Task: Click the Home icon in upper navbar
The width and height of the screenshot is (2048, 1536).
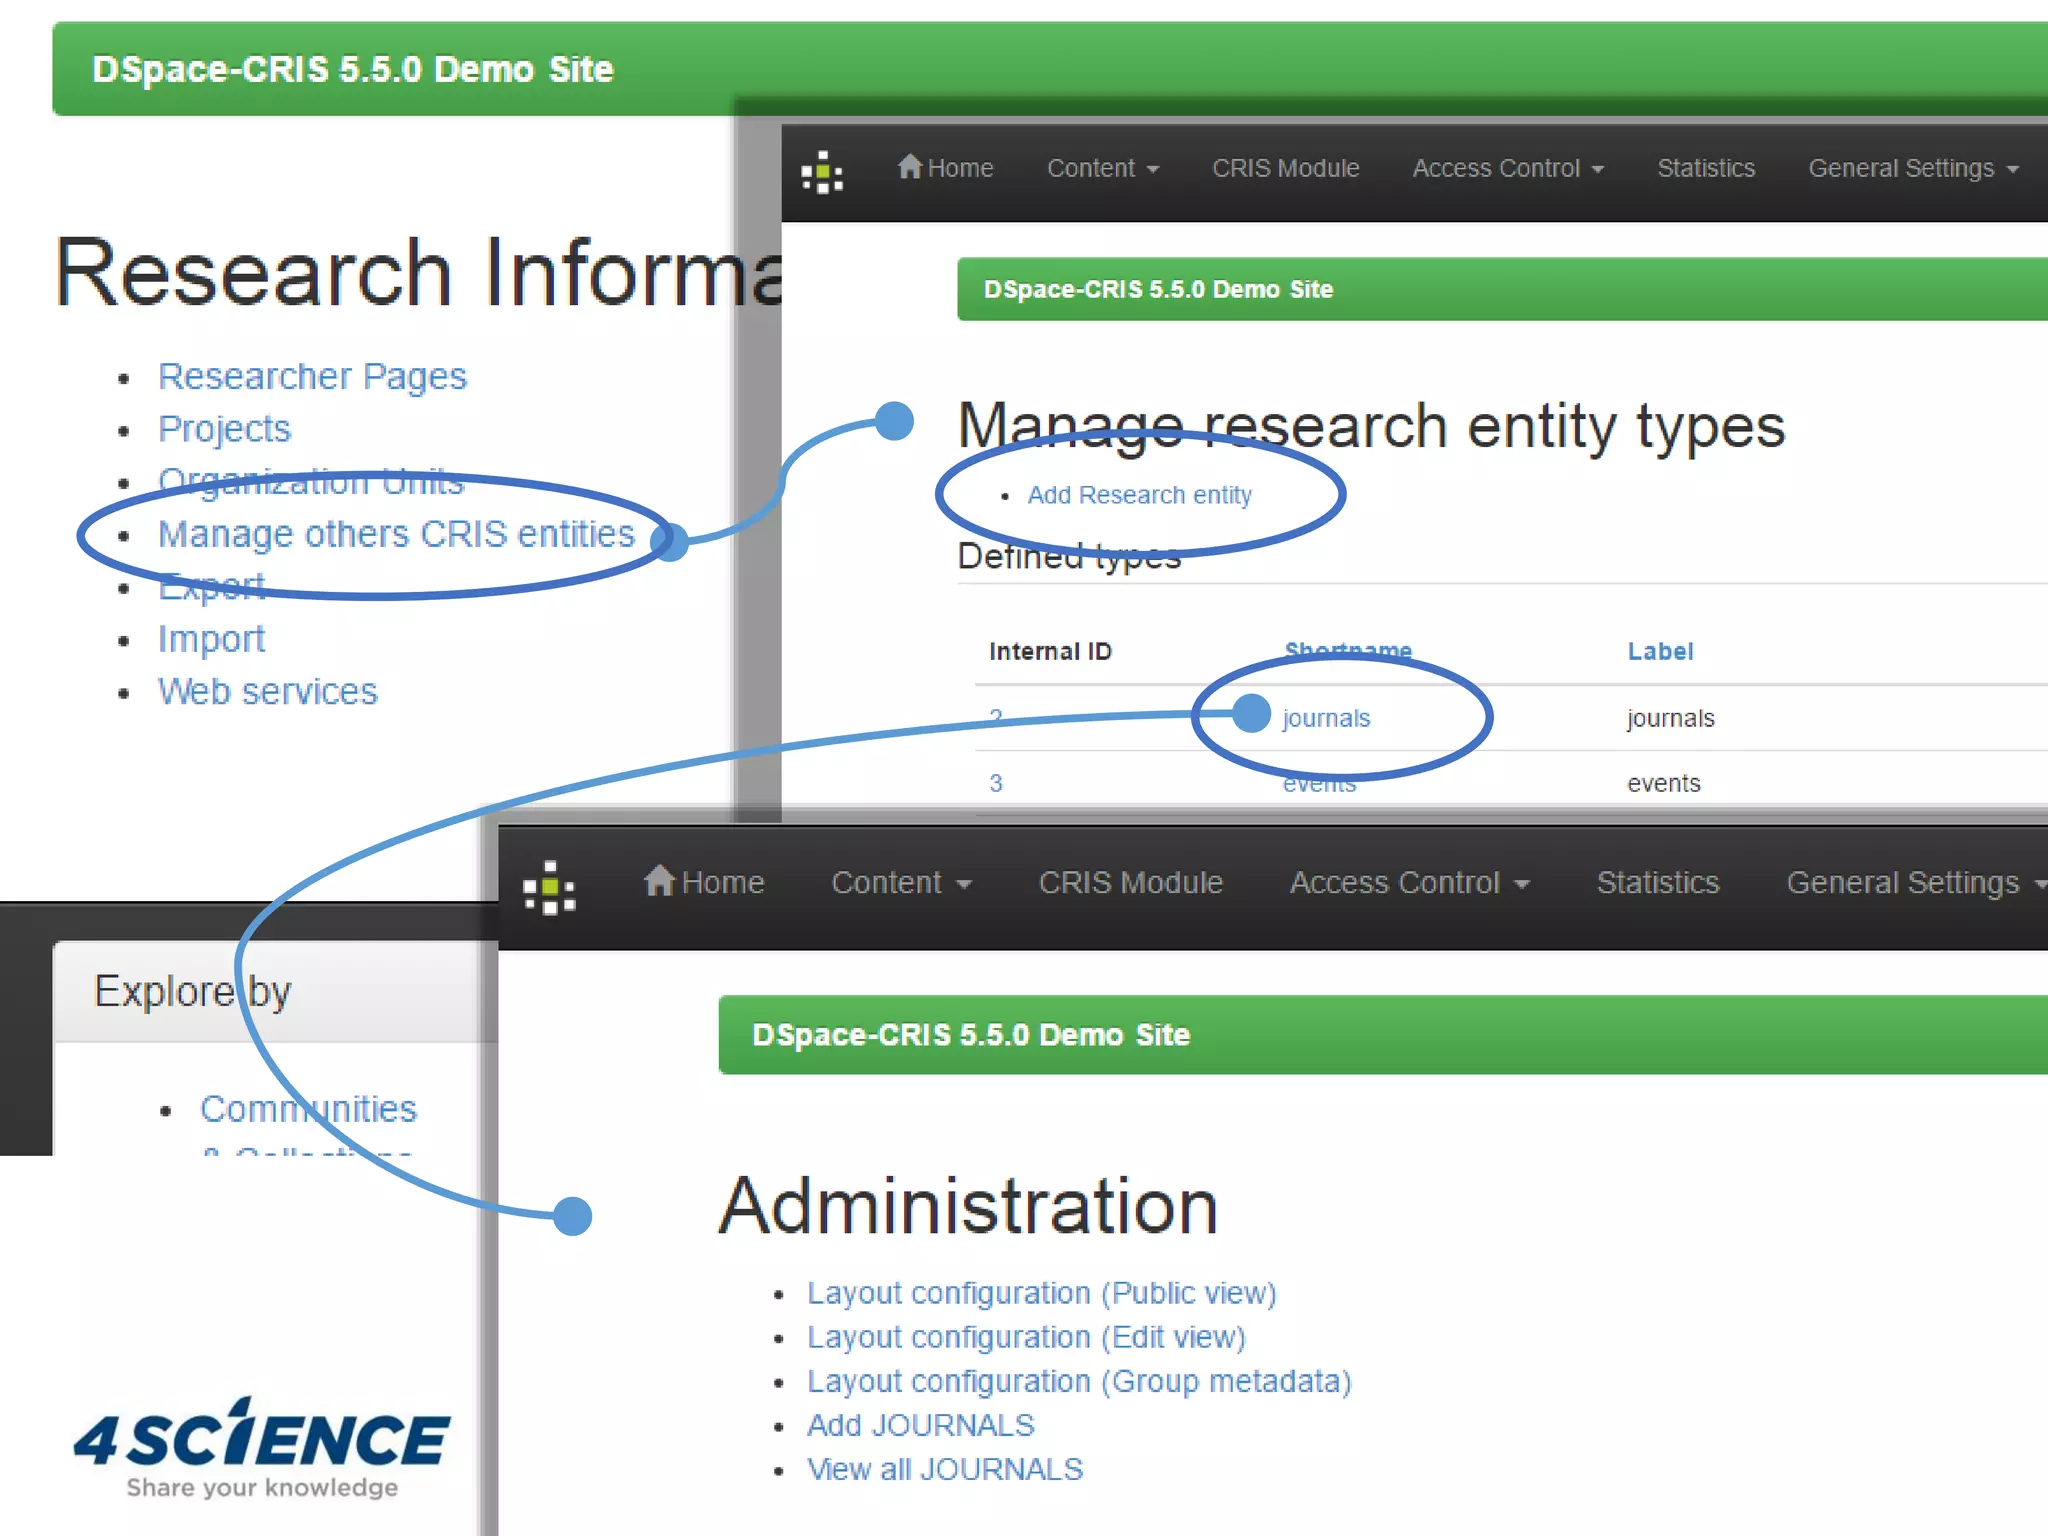Action: coord(909,166)
